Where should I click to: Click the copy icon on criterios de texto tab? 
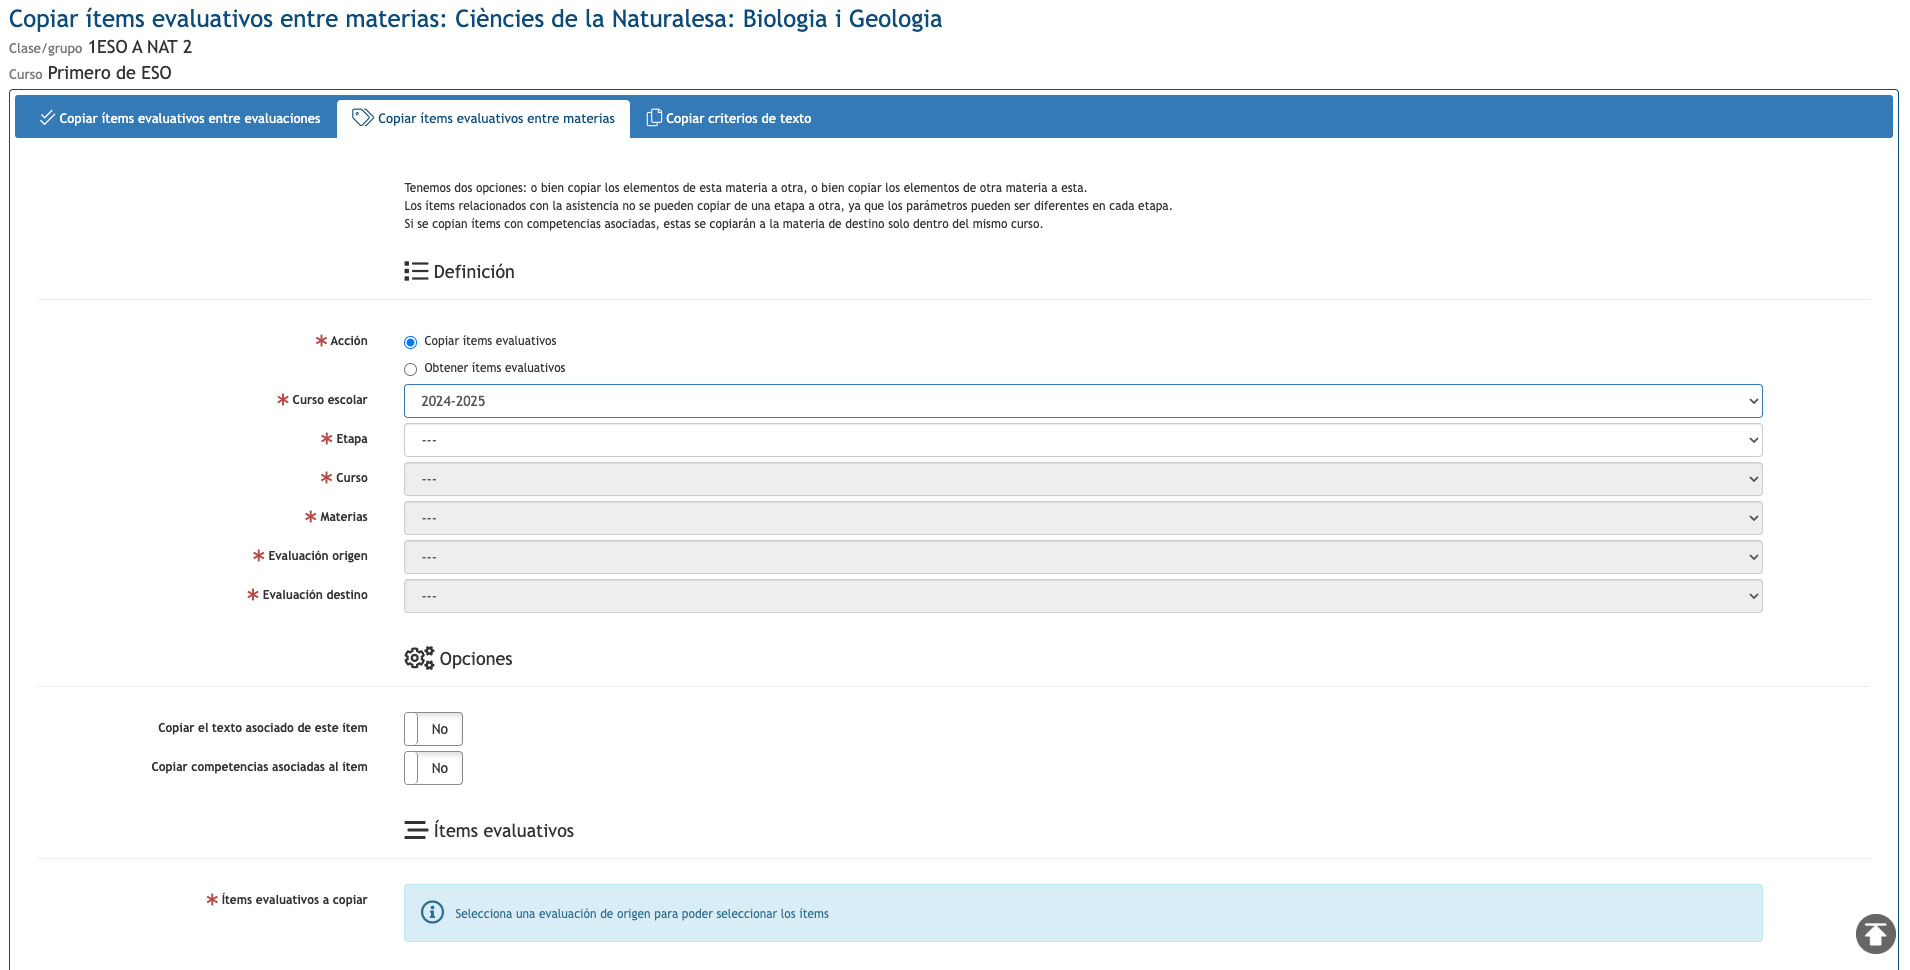(654, 117)
